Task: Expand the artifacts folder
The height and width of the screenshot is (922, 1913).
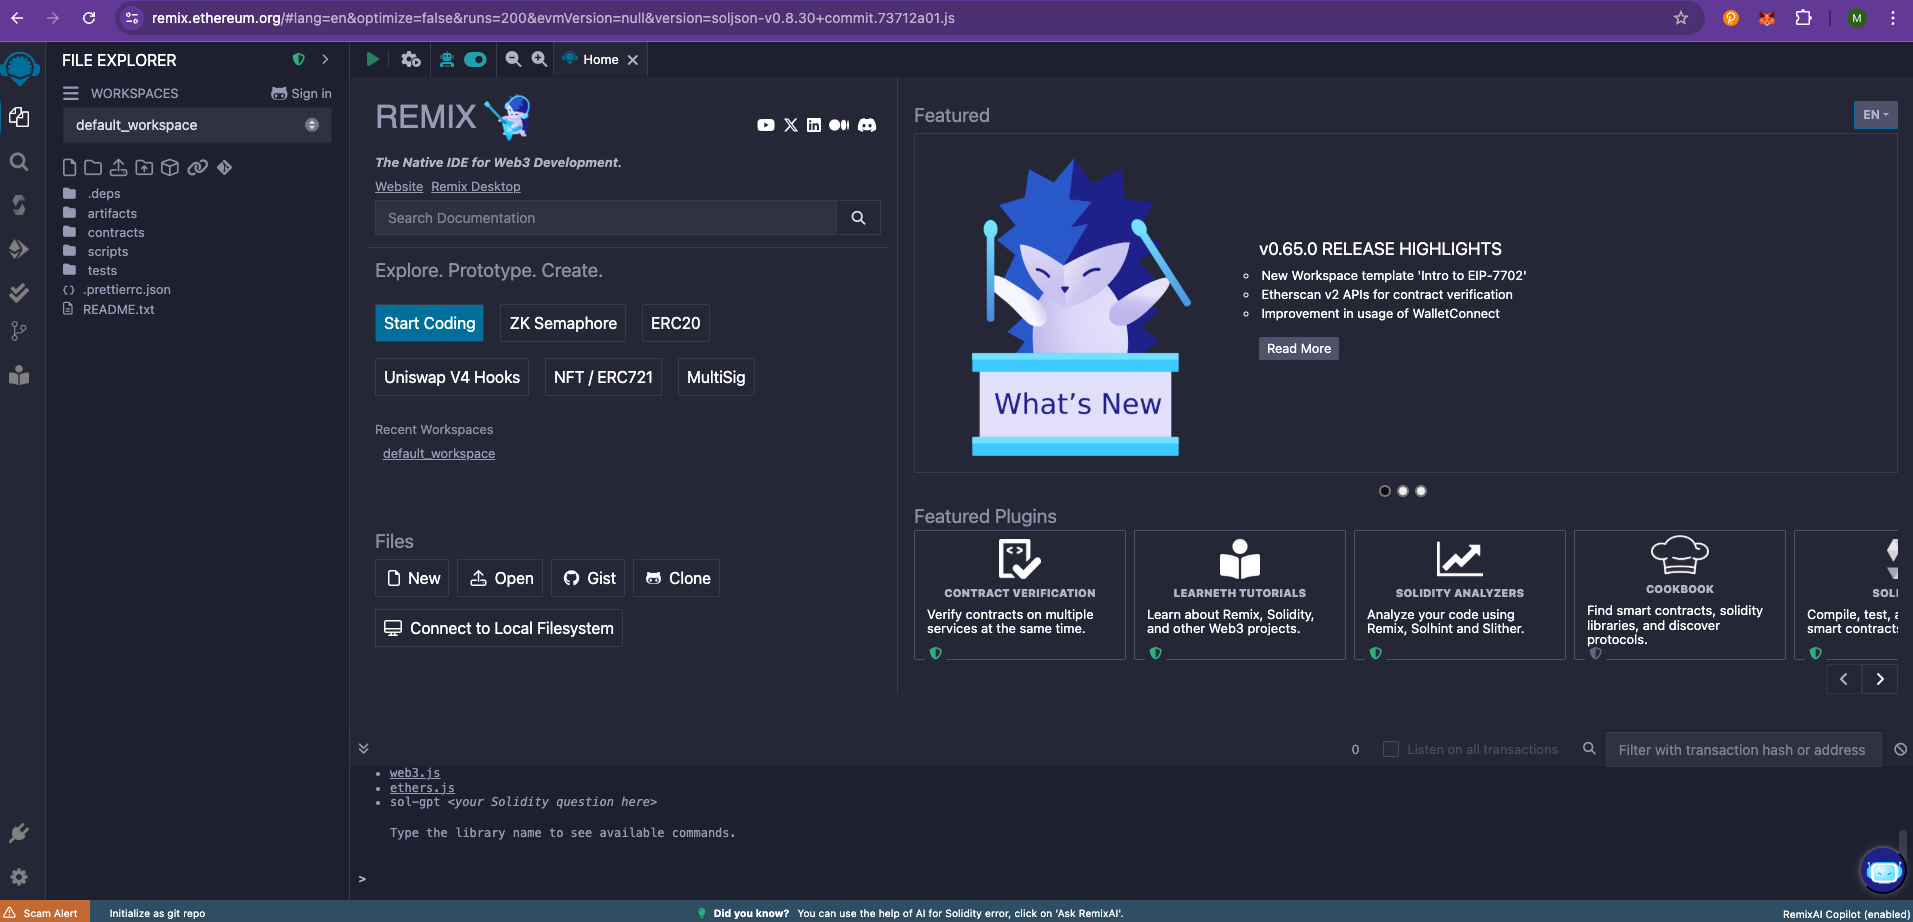Action: [x=112, y=213]
